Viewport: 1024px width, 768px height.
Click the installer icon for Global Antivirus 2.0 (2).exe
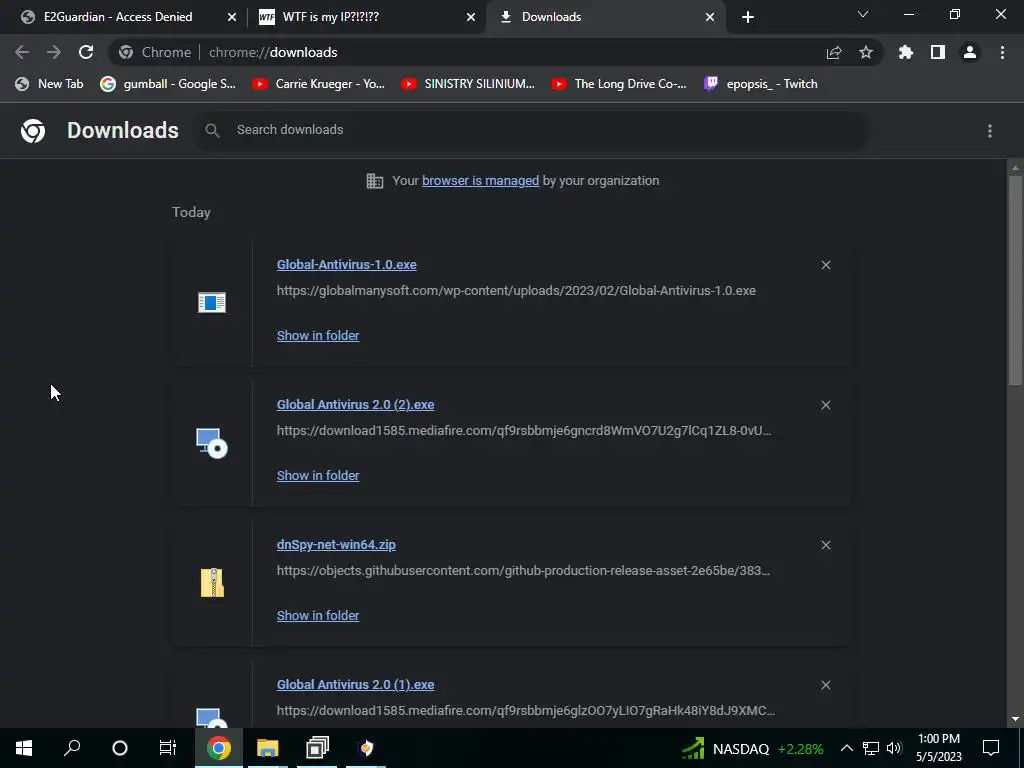coord(212,443)
